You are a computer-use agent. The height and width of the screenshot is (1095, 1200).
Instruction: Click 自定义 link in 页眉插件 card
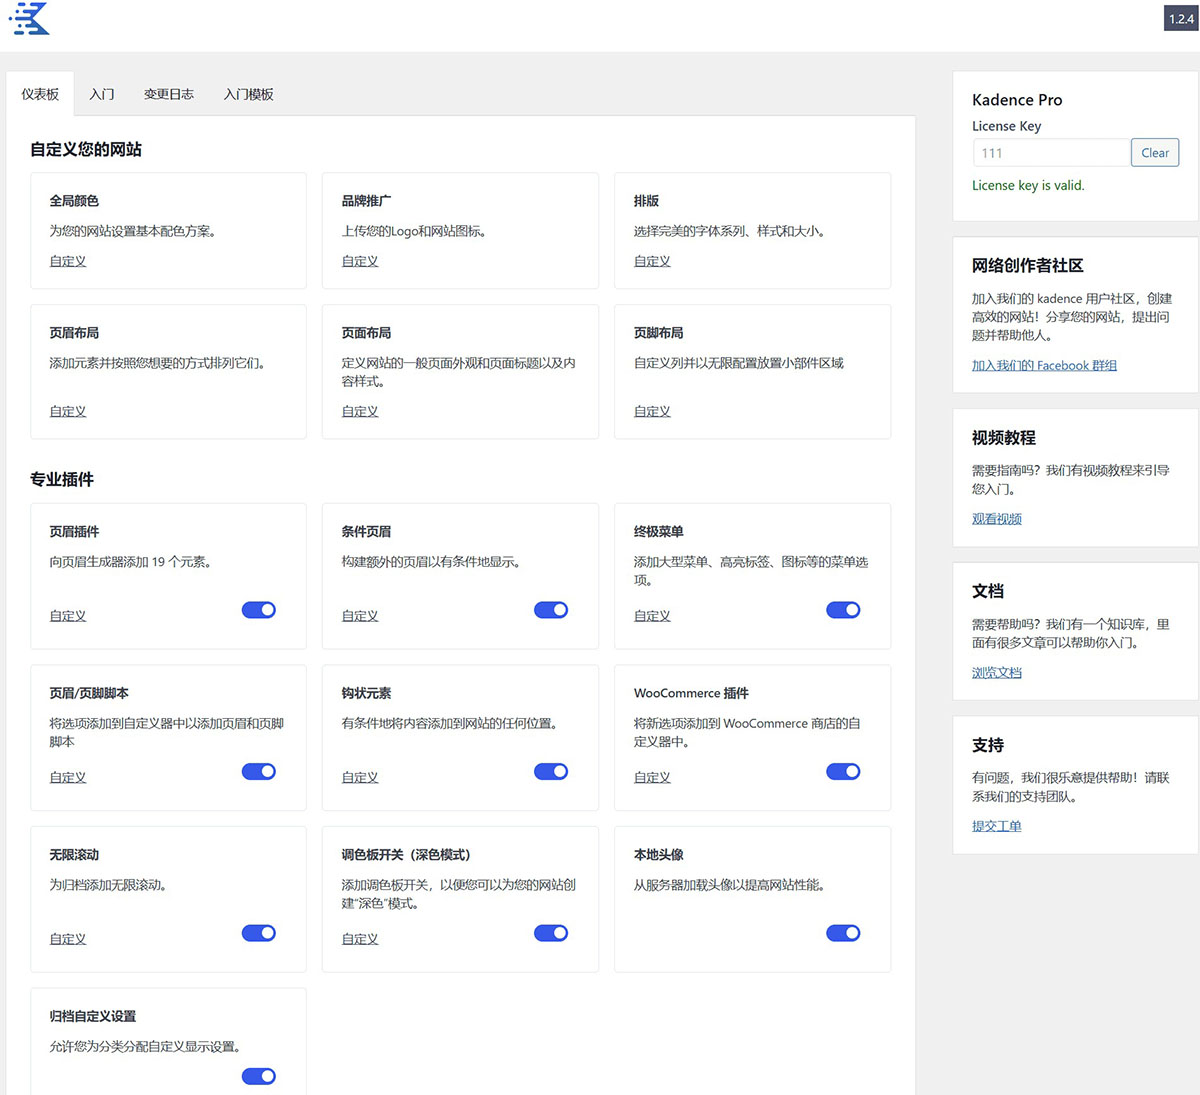(x=68, y=616)
